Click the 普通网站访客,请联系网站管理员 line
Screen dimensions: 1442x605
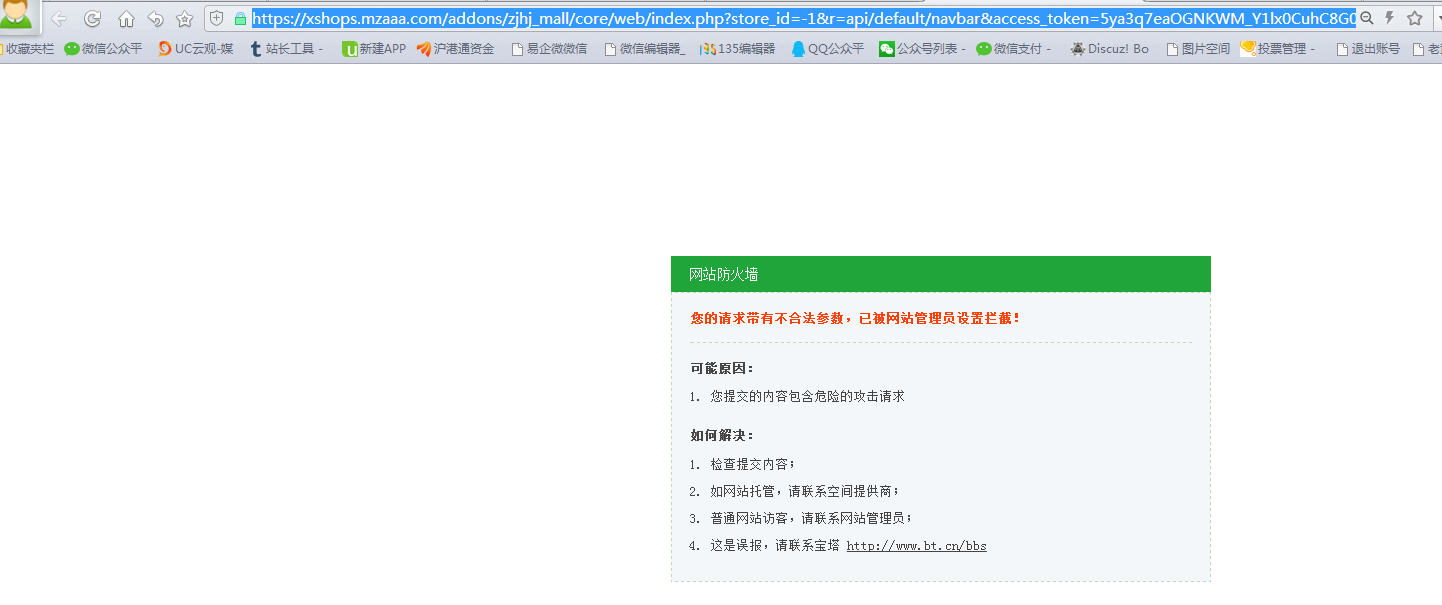(811, 518)
